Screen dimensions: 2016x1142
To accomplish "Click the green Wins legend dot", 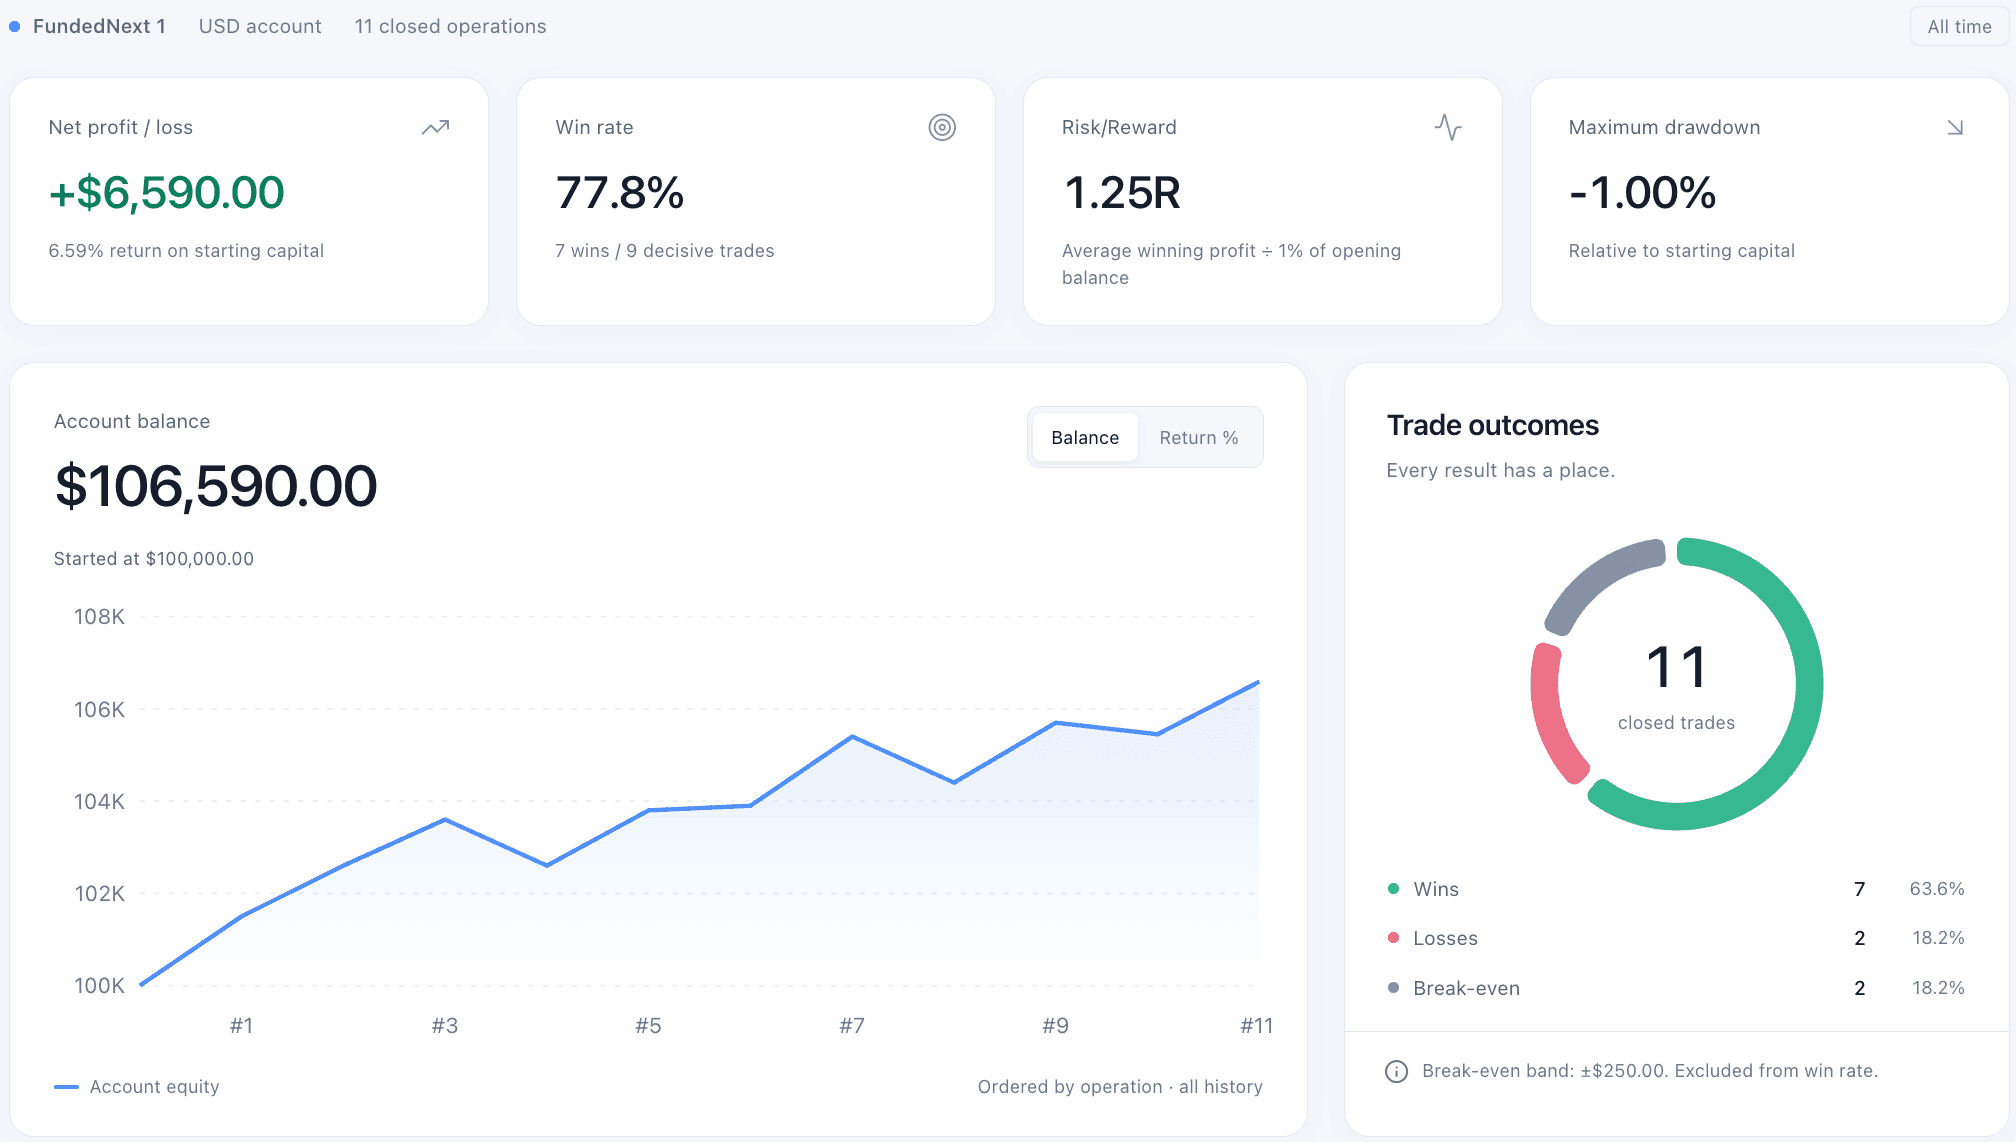I will (1393, 889).
